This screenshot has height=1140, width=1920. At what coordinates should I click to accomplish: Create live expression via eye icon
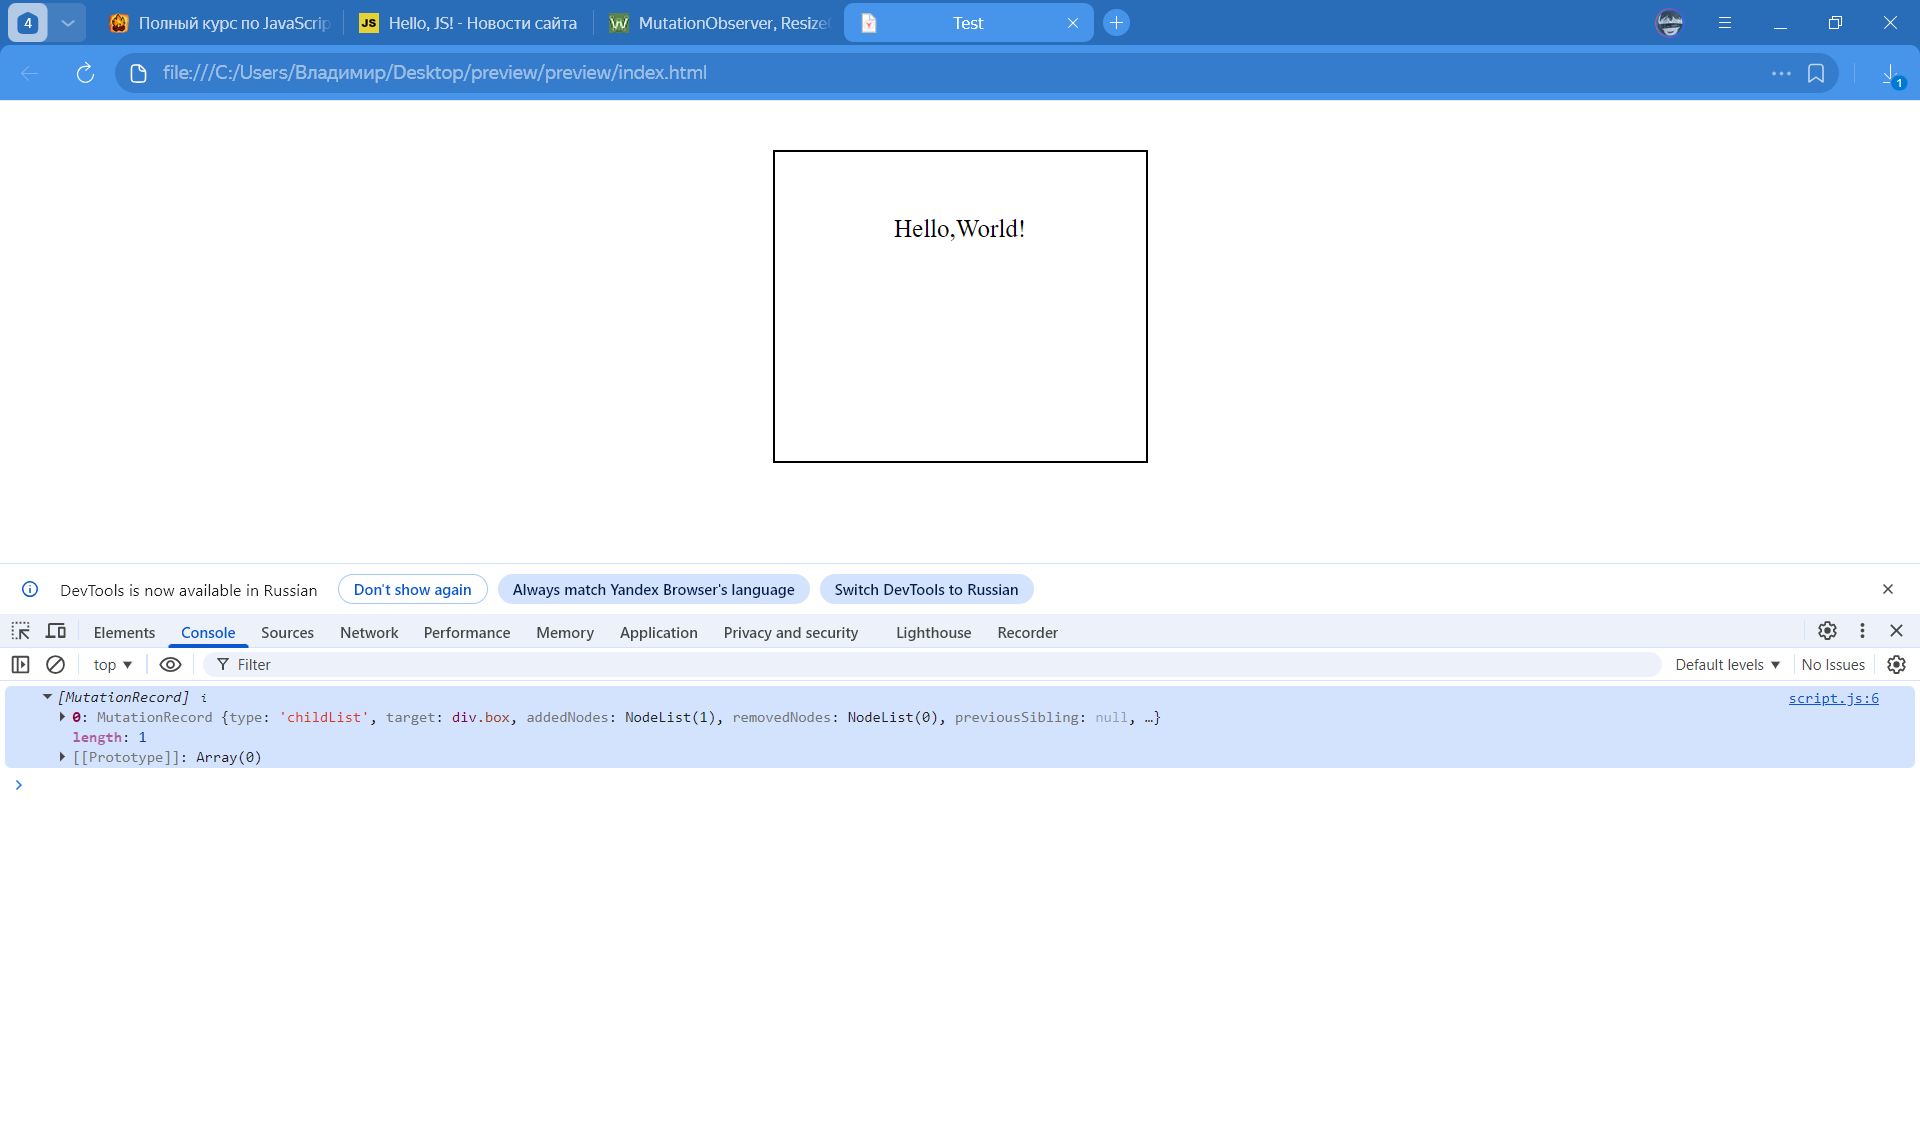point(170,664)
